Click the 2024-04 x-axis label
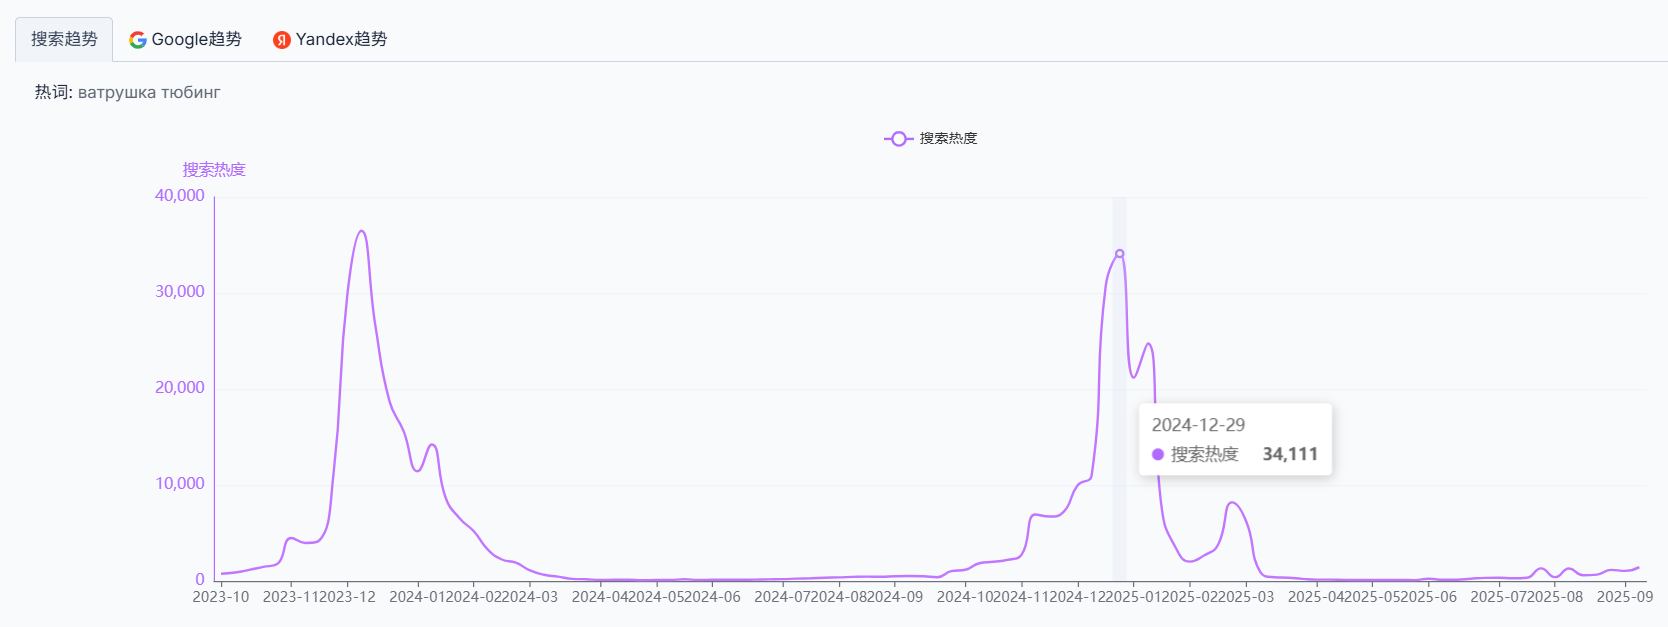This screenshot has width=1668, height=627. (599, 597)
